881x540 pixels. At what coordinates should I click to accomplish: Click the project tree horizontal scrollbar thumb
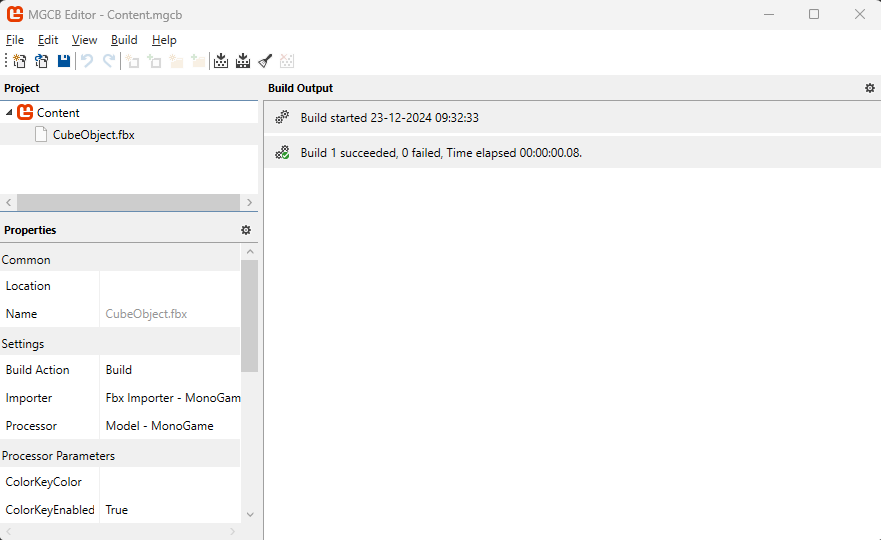click(x=128, y=202)
